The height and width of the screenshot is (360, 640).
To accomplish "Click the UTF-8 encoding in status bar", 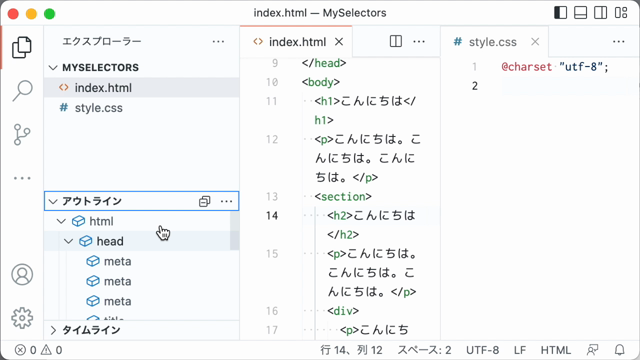I will click(482, 350).
